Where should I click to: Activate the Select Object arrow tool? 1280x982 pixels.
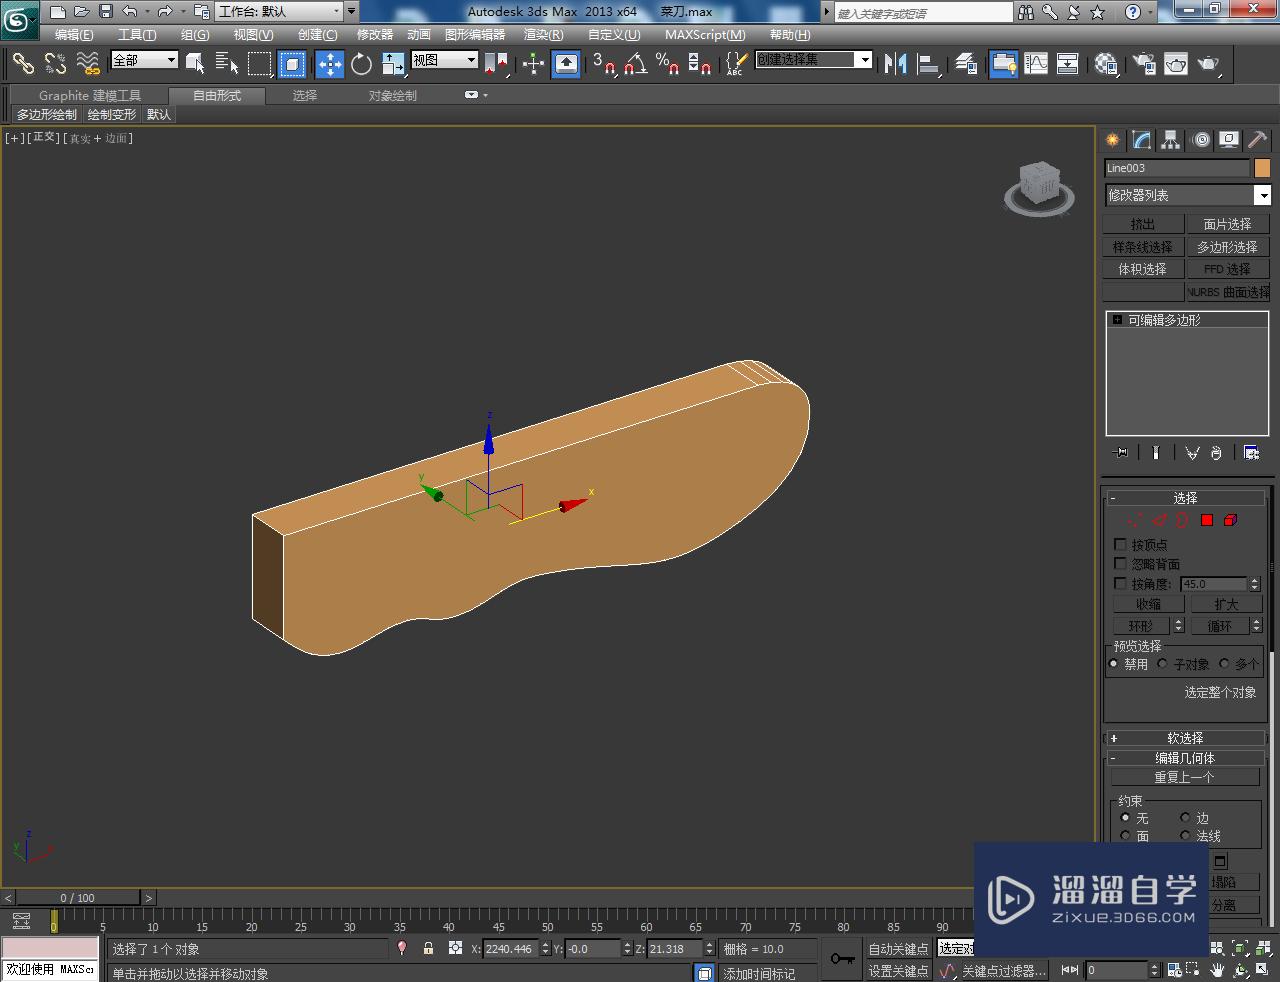195,64
